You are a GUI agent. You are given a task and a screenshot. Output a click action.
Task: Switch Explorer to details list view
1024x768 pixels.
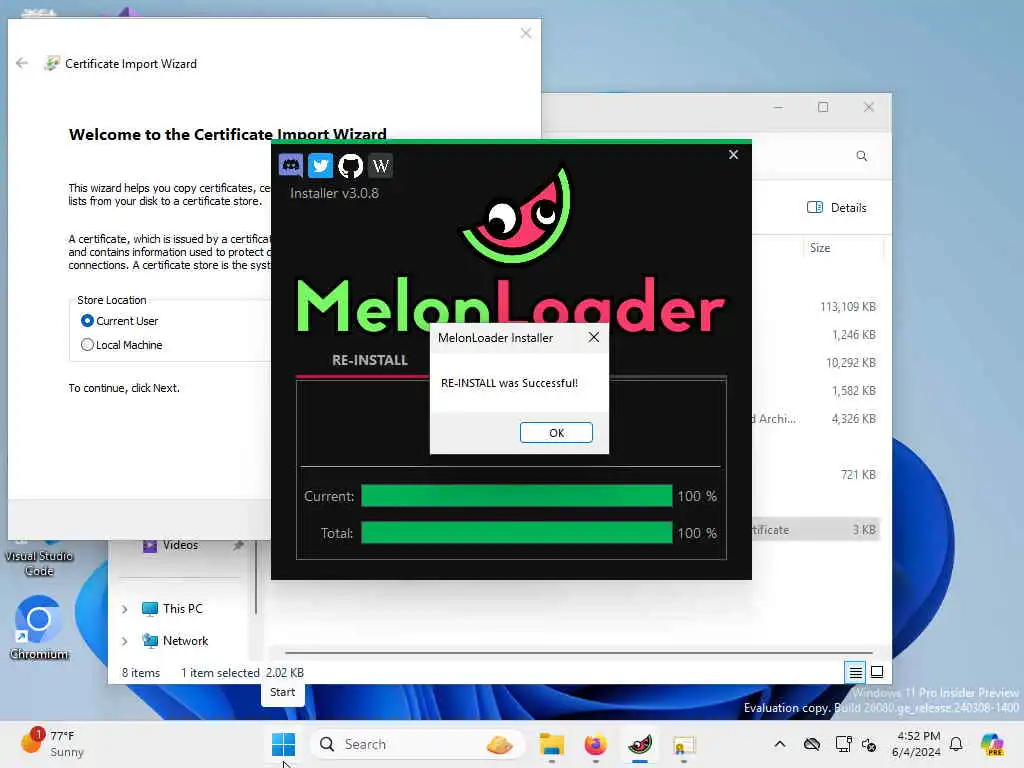point(855,671)
